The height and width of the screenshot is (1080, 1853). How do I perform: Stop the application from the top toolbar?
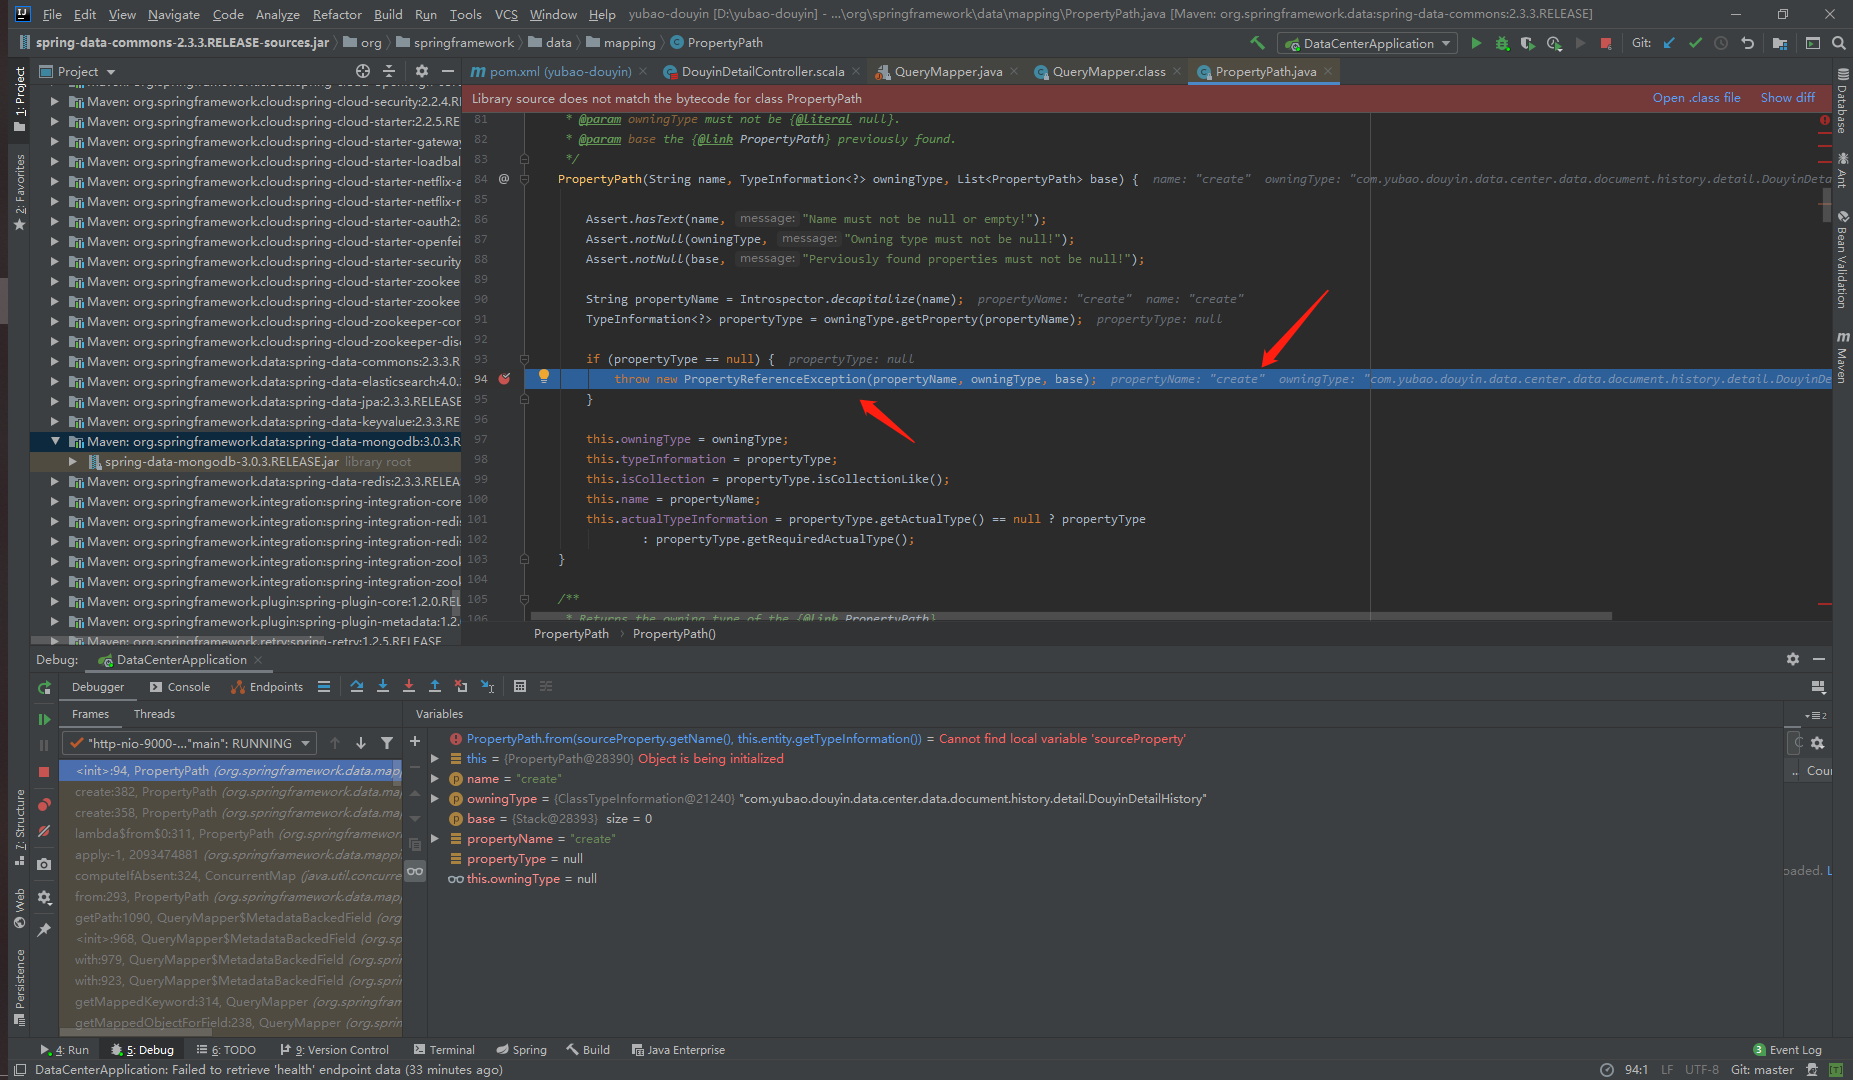click(x=1606, y=43)
